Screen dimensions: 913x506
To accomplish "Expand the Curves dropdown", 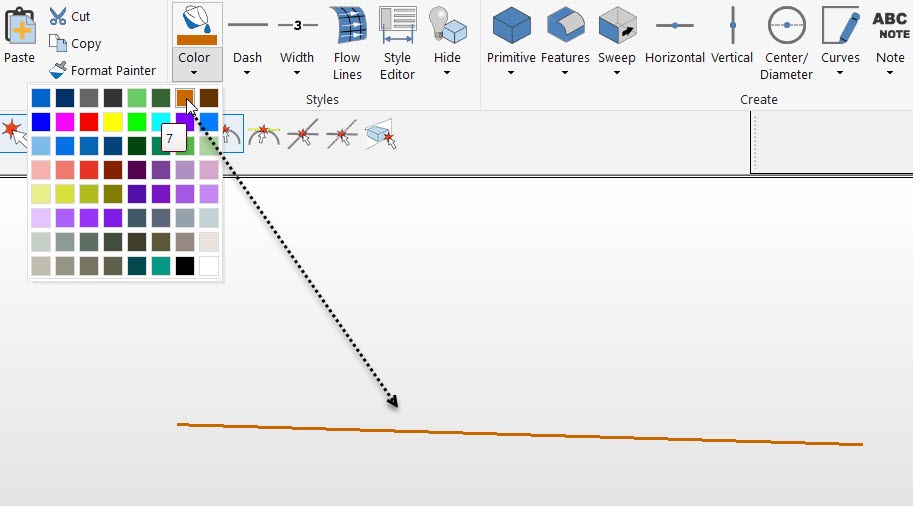I will 840,72.
